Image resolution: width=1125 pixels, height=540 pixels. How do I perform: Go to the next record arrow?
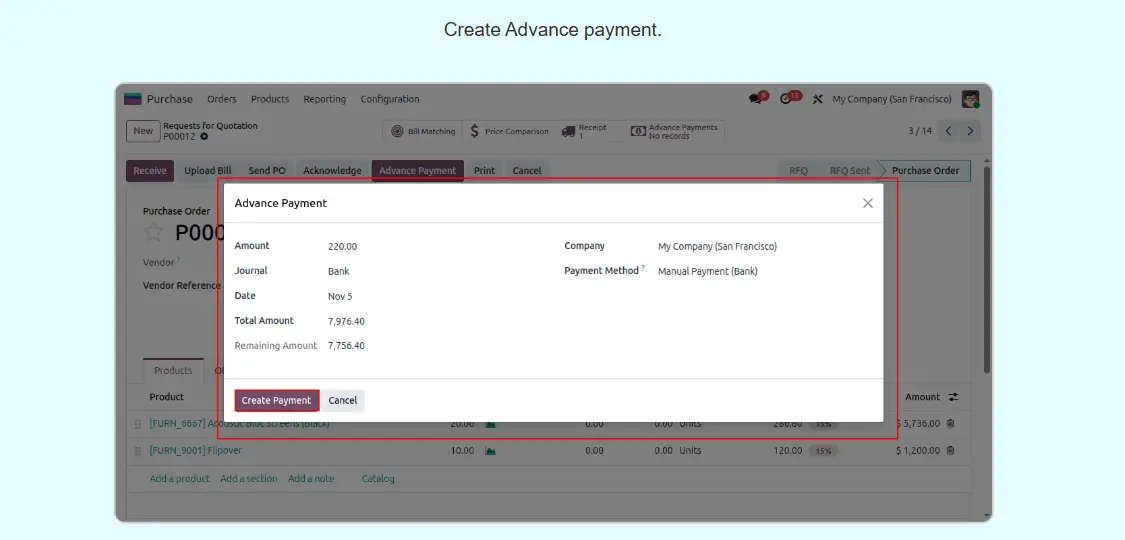(x=970, y=131)
